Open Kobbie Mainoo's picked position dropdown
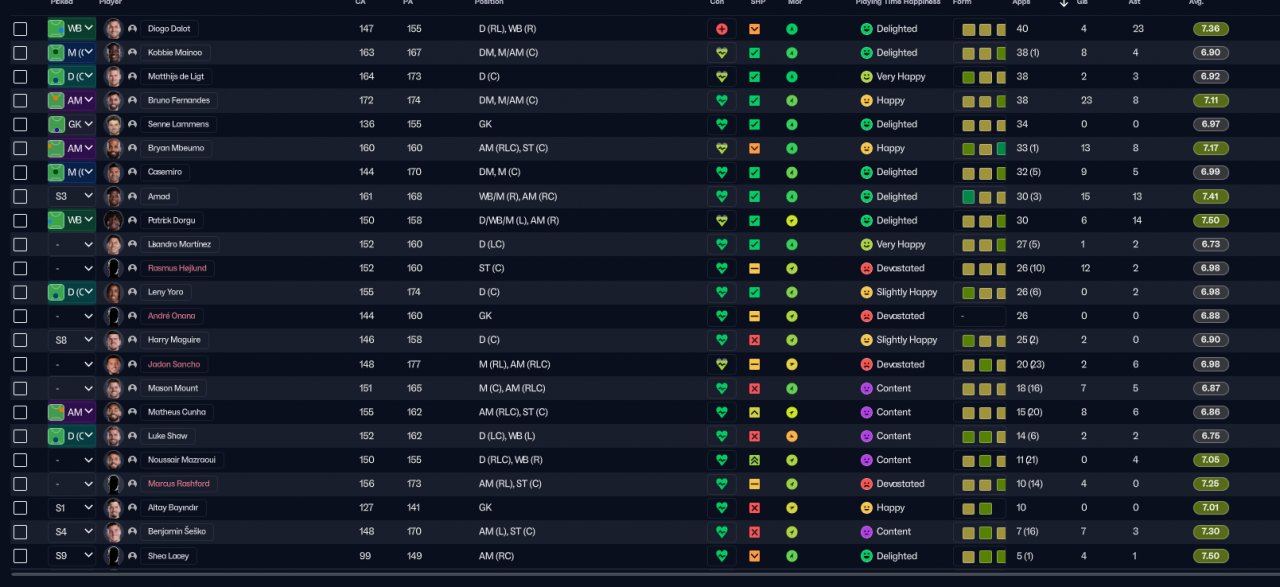The height and width of the screenshot is (587, 1280). (71, 53)
